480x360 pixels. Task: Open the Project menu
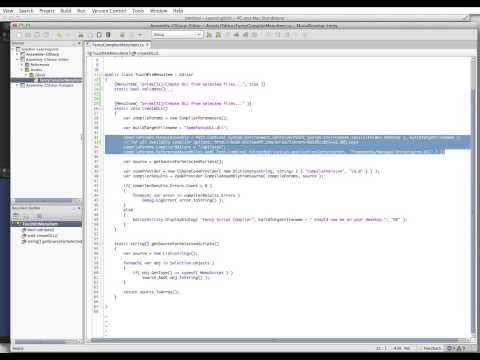pos(47,11)
